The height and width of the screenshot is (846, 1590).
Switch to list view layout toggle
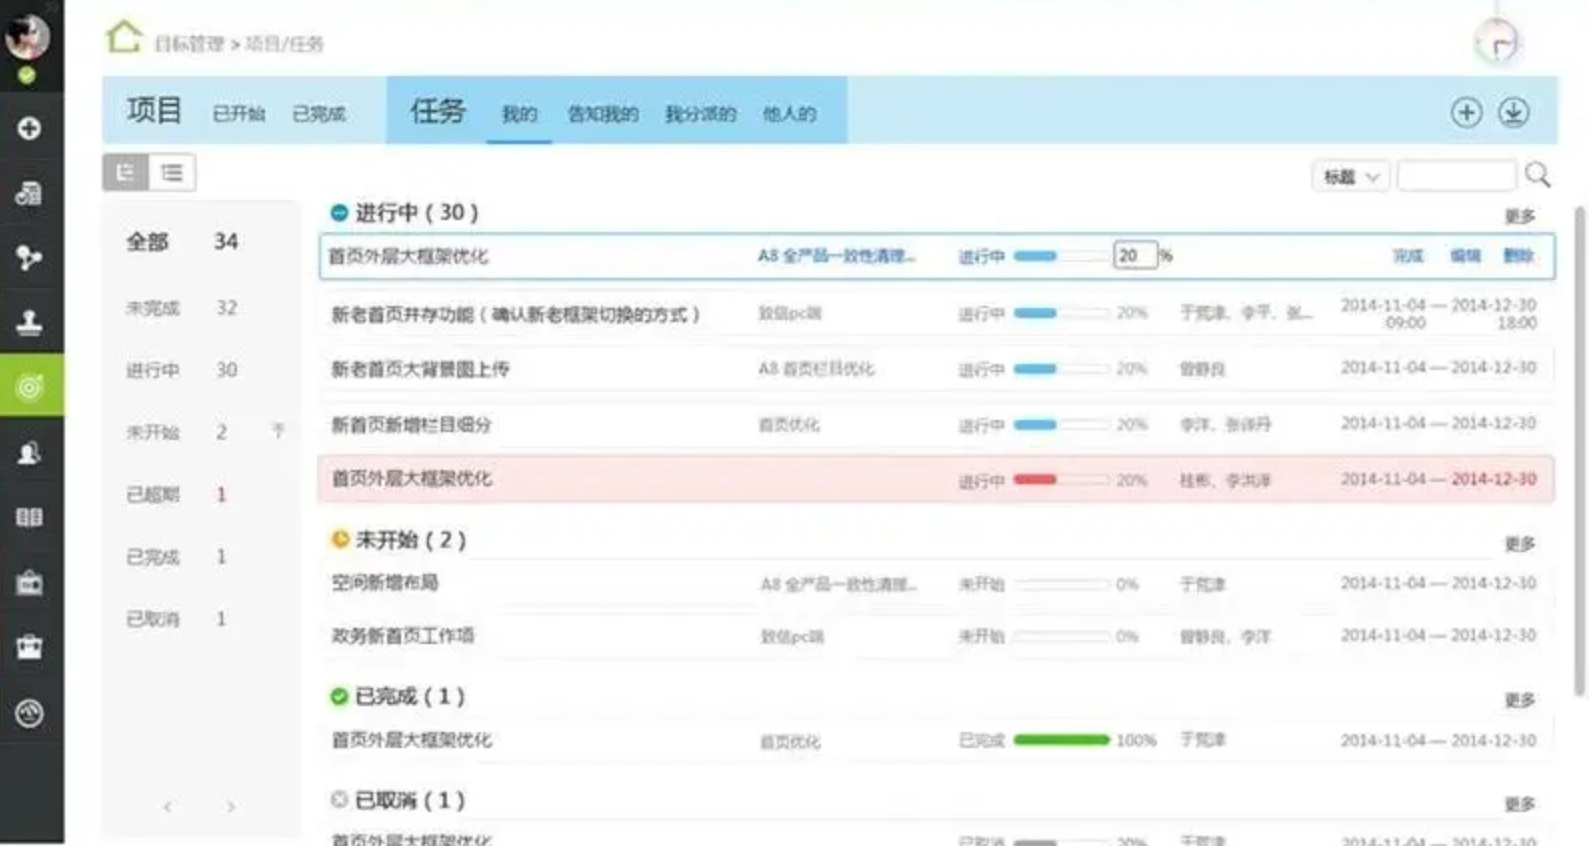172,172
